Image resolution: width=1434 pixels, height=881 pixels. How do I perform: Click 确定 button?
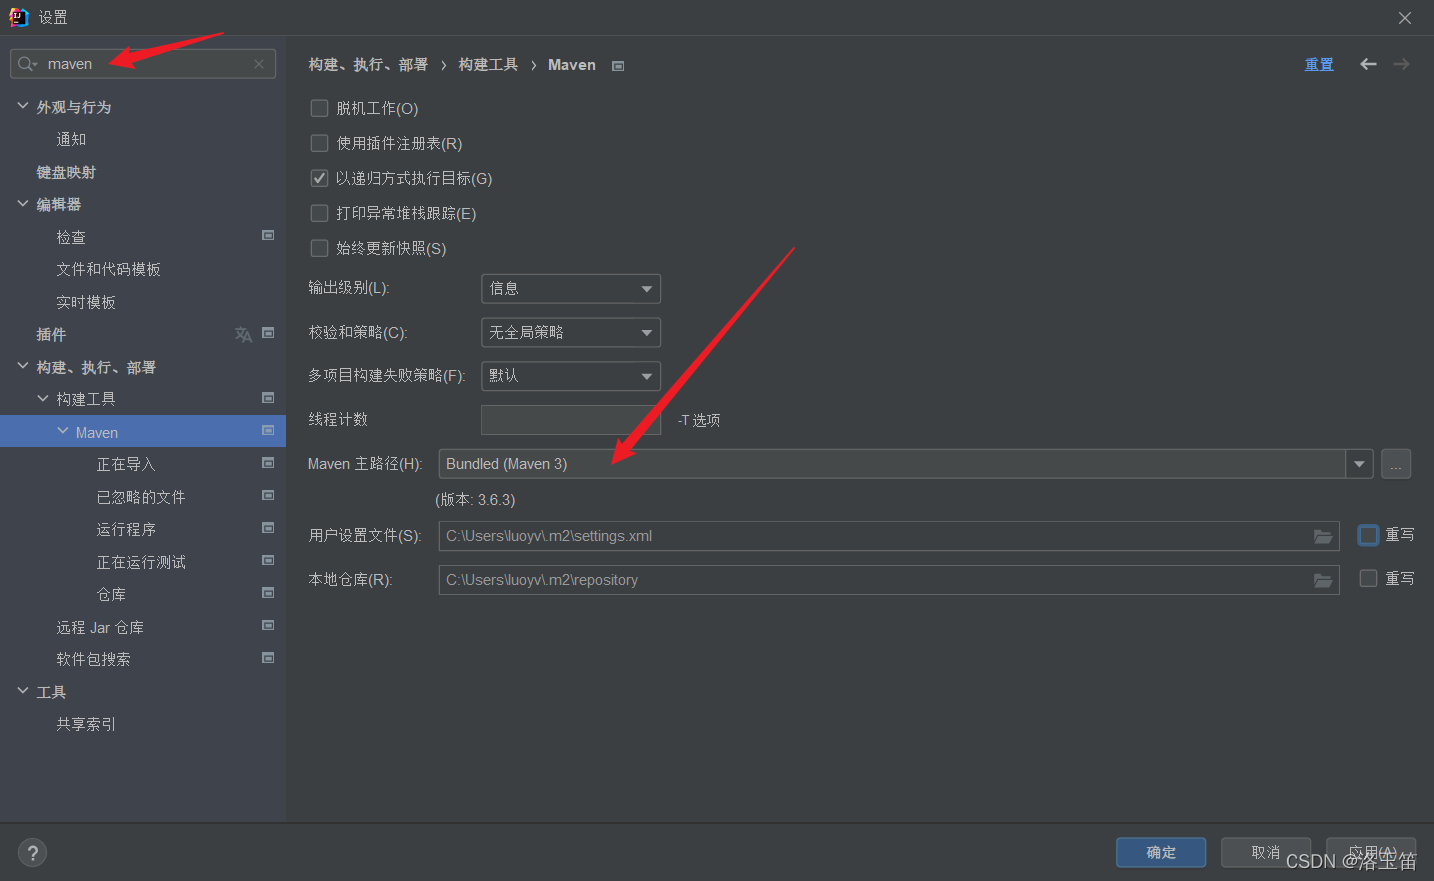(x=1161, y=853)
